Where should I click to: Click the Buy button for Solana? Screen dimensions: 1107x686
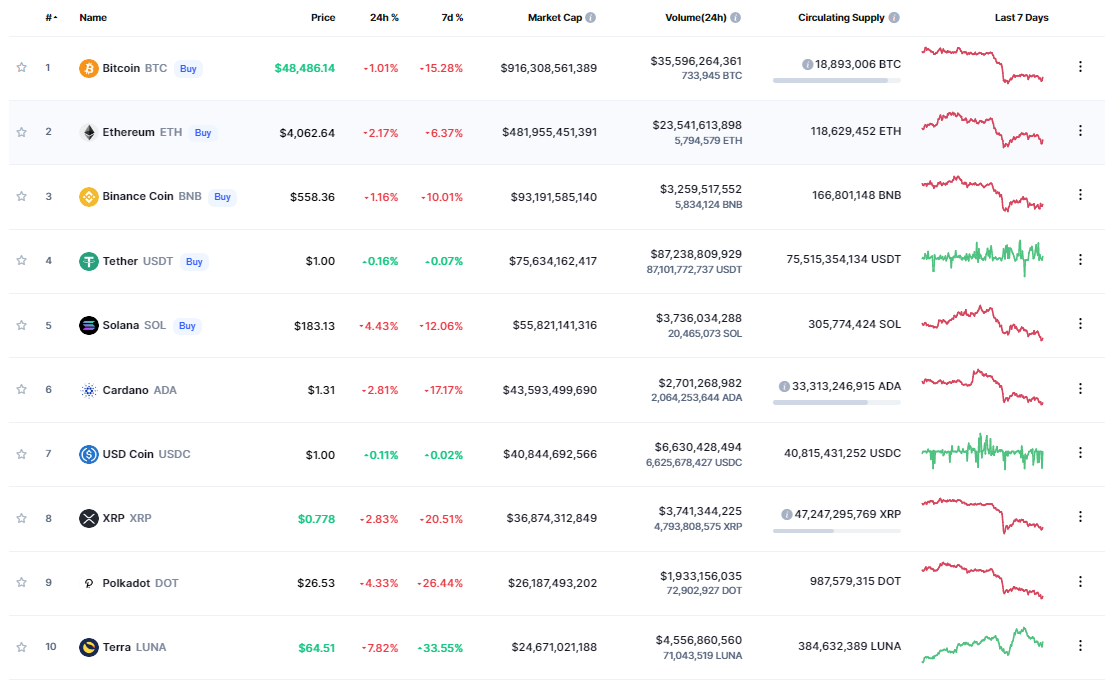[x=187, y=326]
